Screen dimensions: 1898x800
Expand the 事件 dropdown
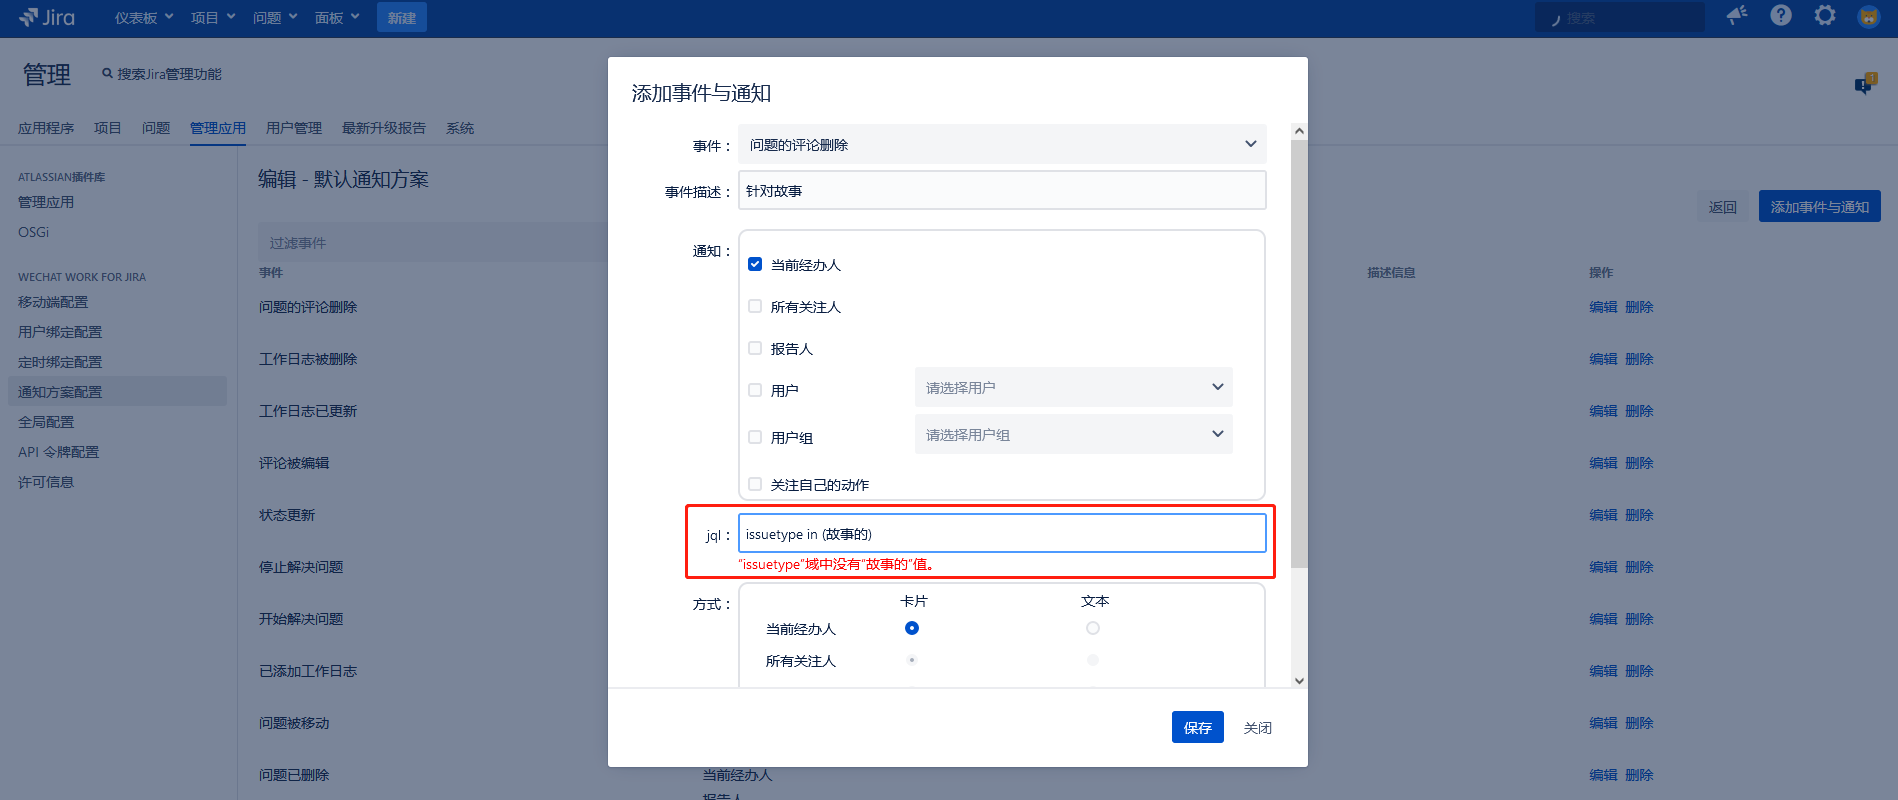(x=1002, y=144)
